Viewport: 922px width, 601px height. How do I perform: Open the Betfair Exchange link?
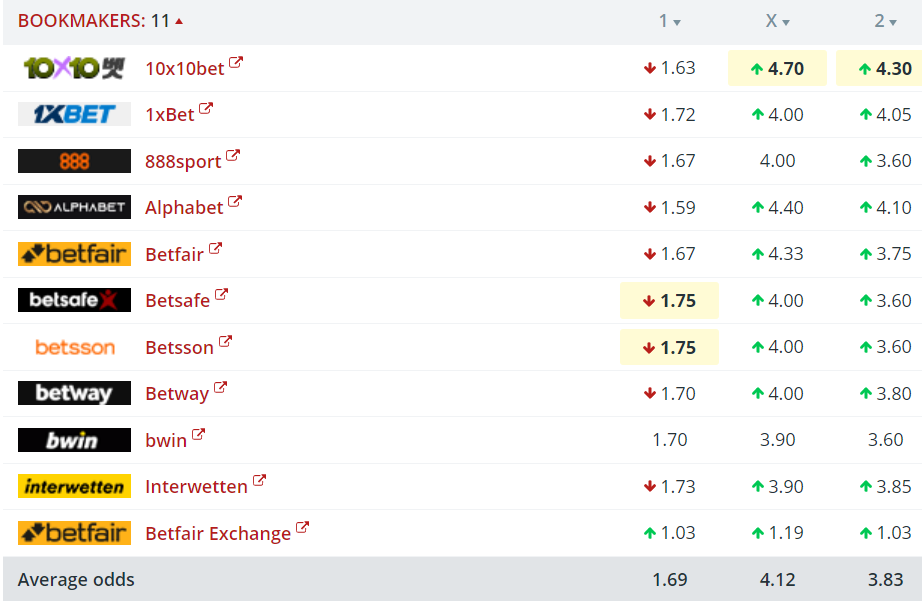pyautogui.click(x=218, y=534)
